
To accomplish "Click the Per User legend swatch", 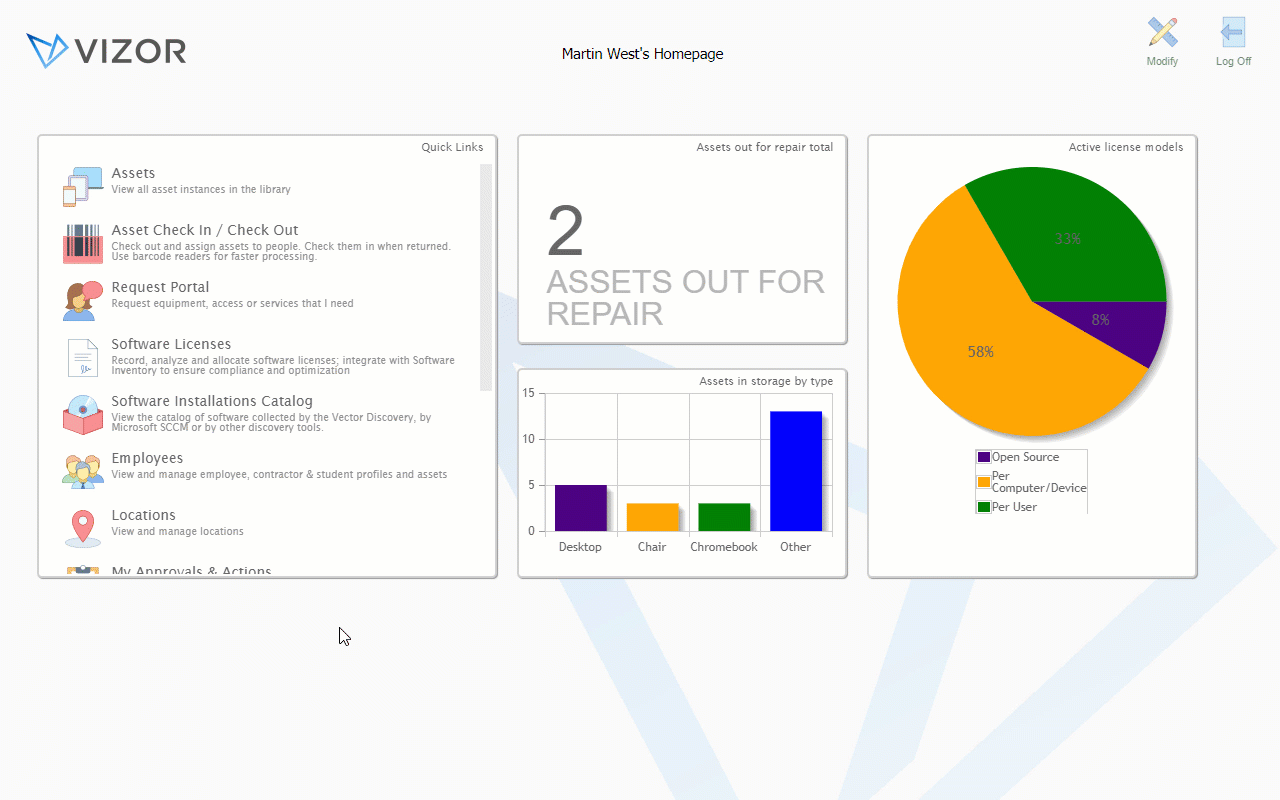I will pyautogui.click(x=984, y=507).
